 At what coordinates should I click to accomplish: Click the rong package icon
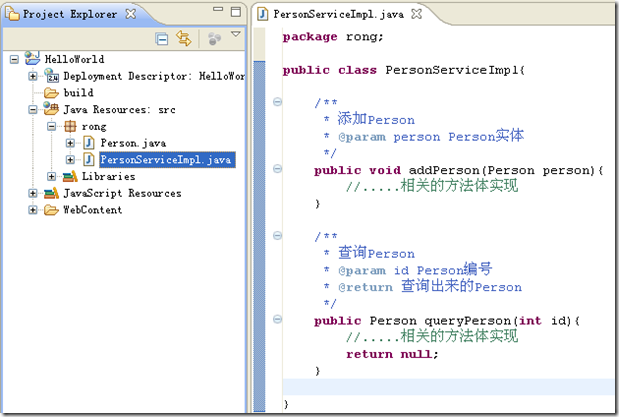70,126
